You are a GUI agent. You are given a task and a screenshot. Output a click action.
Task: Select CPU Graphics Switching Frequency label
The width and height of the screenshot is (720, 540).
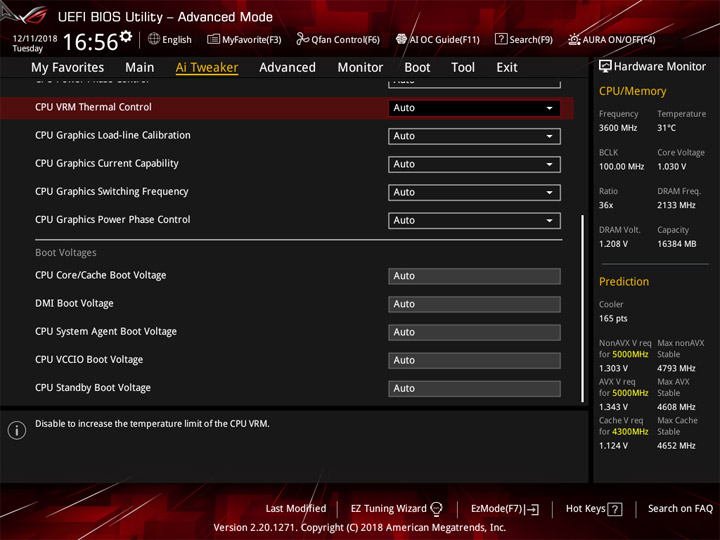(x=112, y=191)
